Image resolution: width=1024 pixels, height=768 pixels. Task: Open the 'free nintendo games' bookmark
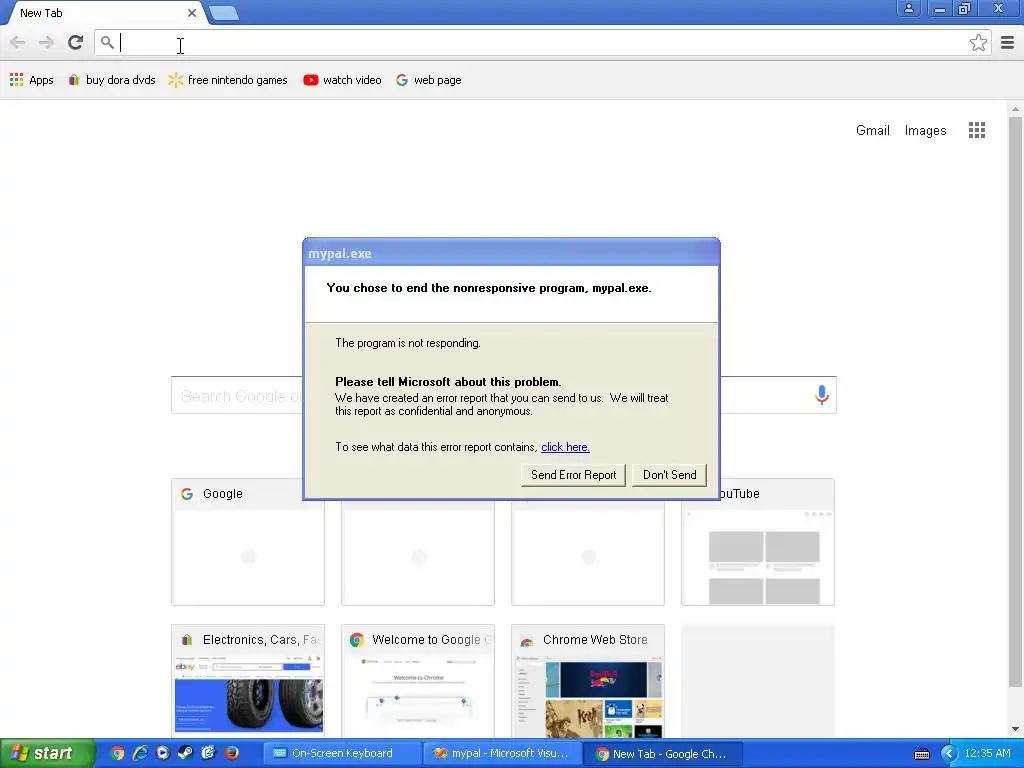(x=228, y=80)
